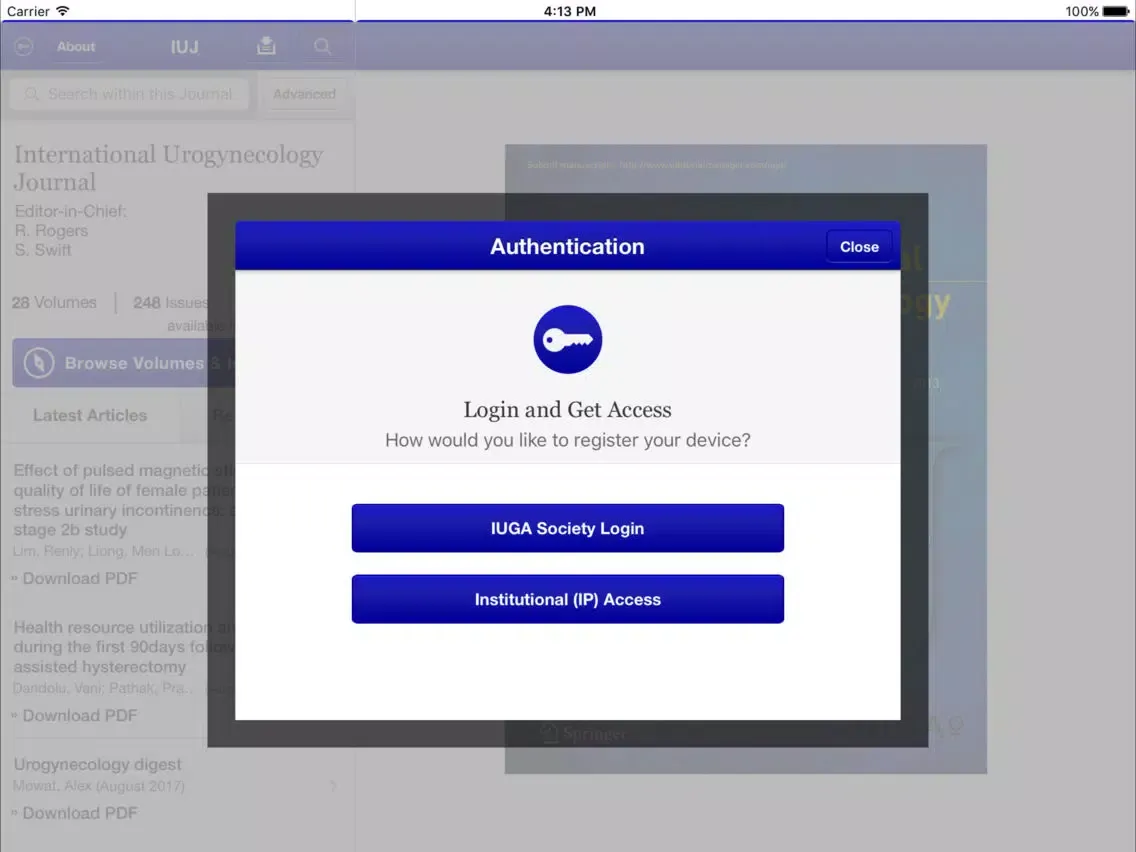Close the Authentication dialog
Screen dimensions: 1136x852
pos(859,247)
